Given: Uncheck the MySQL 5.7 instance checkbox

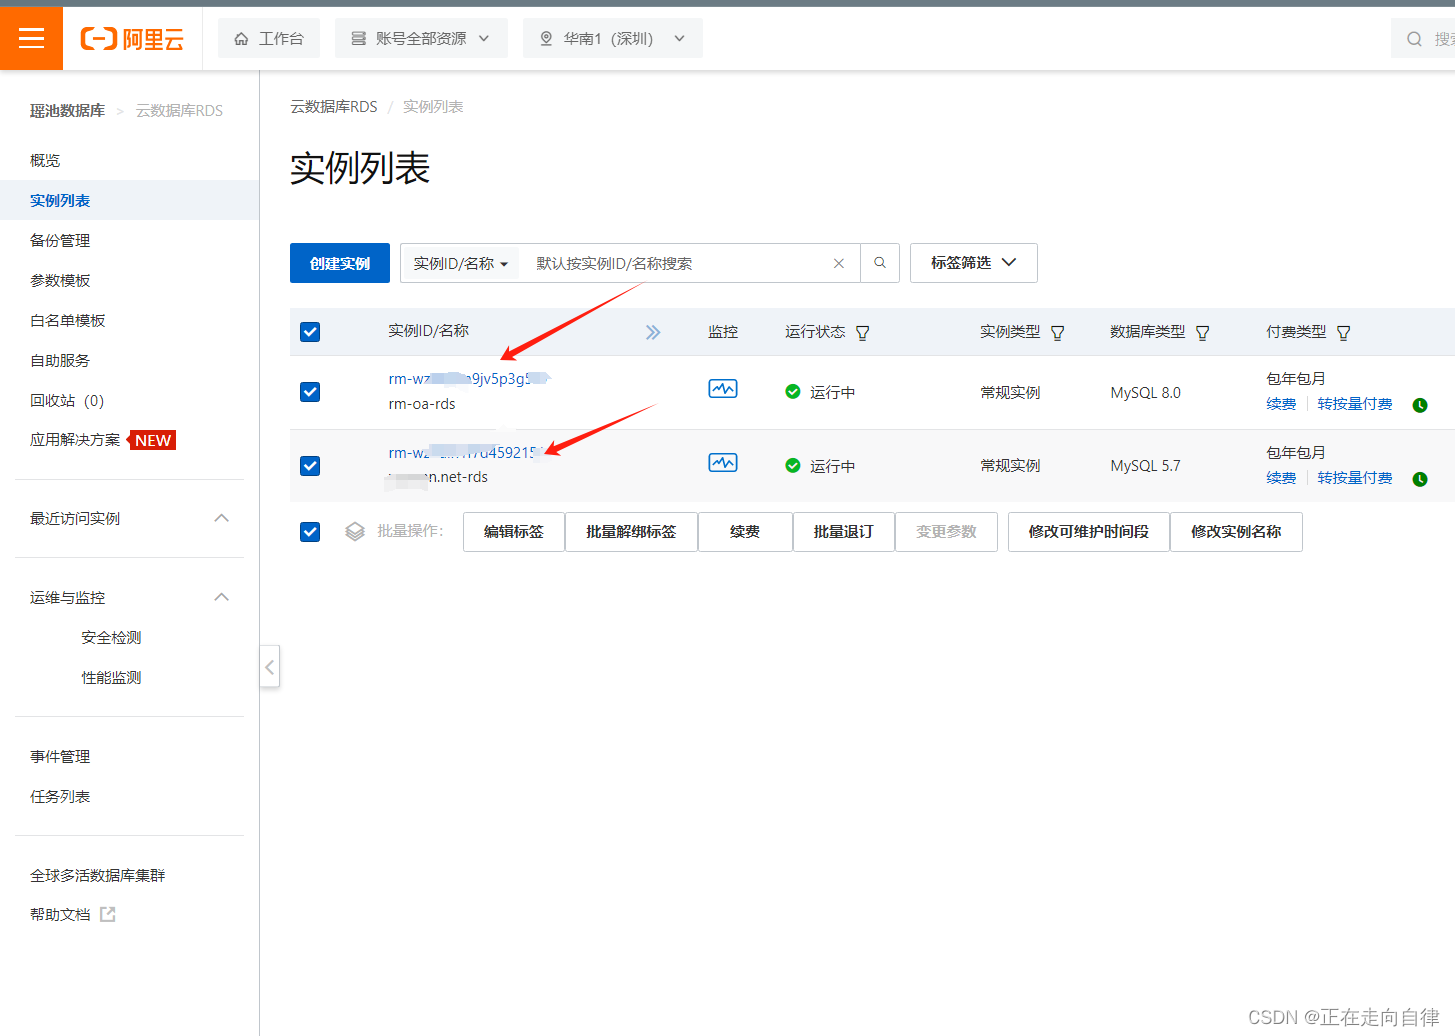Looking at the screenshot, I should (310, 466).
